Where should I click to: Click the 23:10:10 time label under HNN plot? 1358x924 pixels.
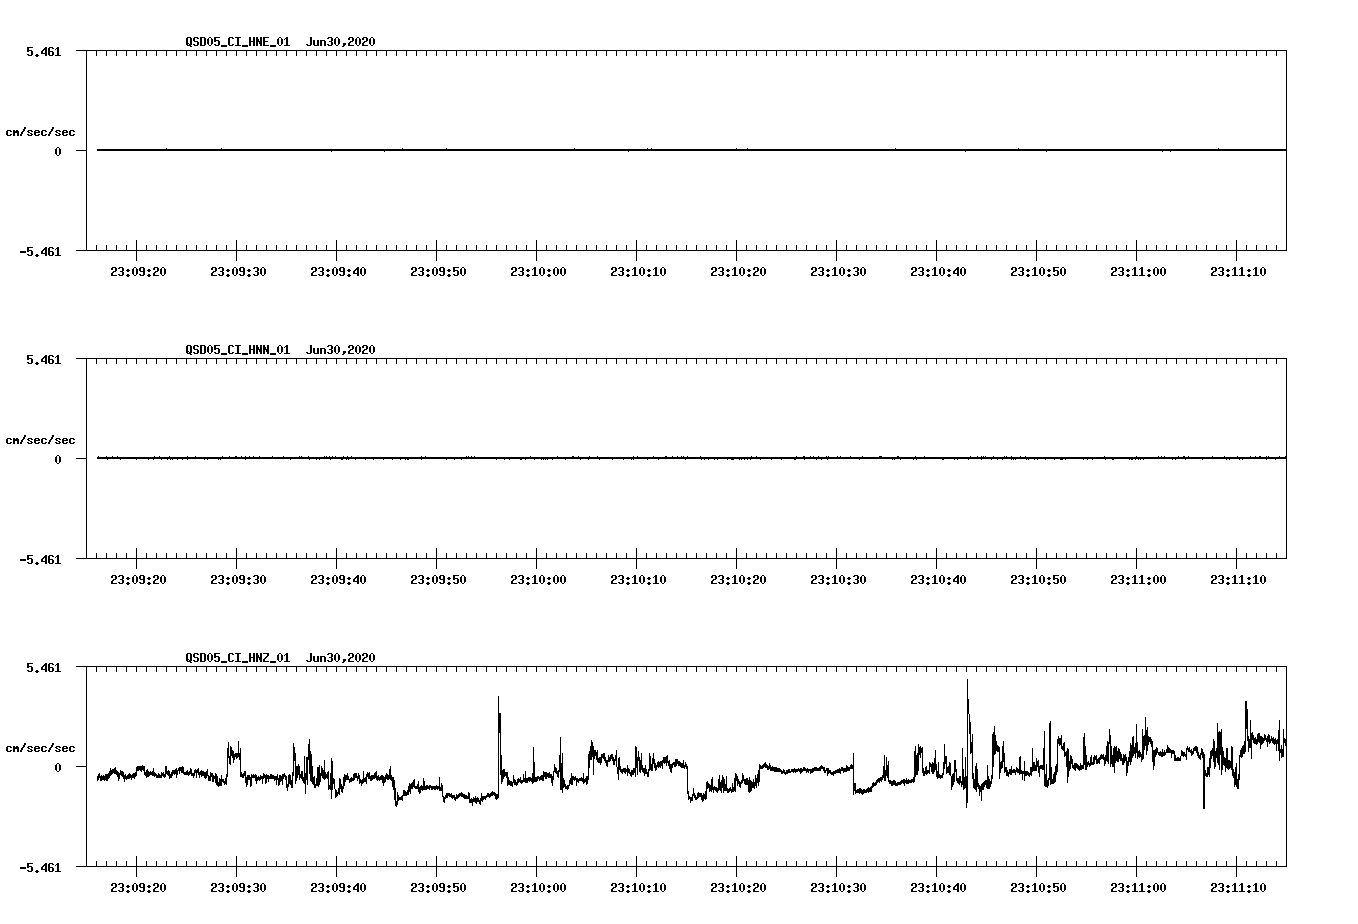point(638,580)
